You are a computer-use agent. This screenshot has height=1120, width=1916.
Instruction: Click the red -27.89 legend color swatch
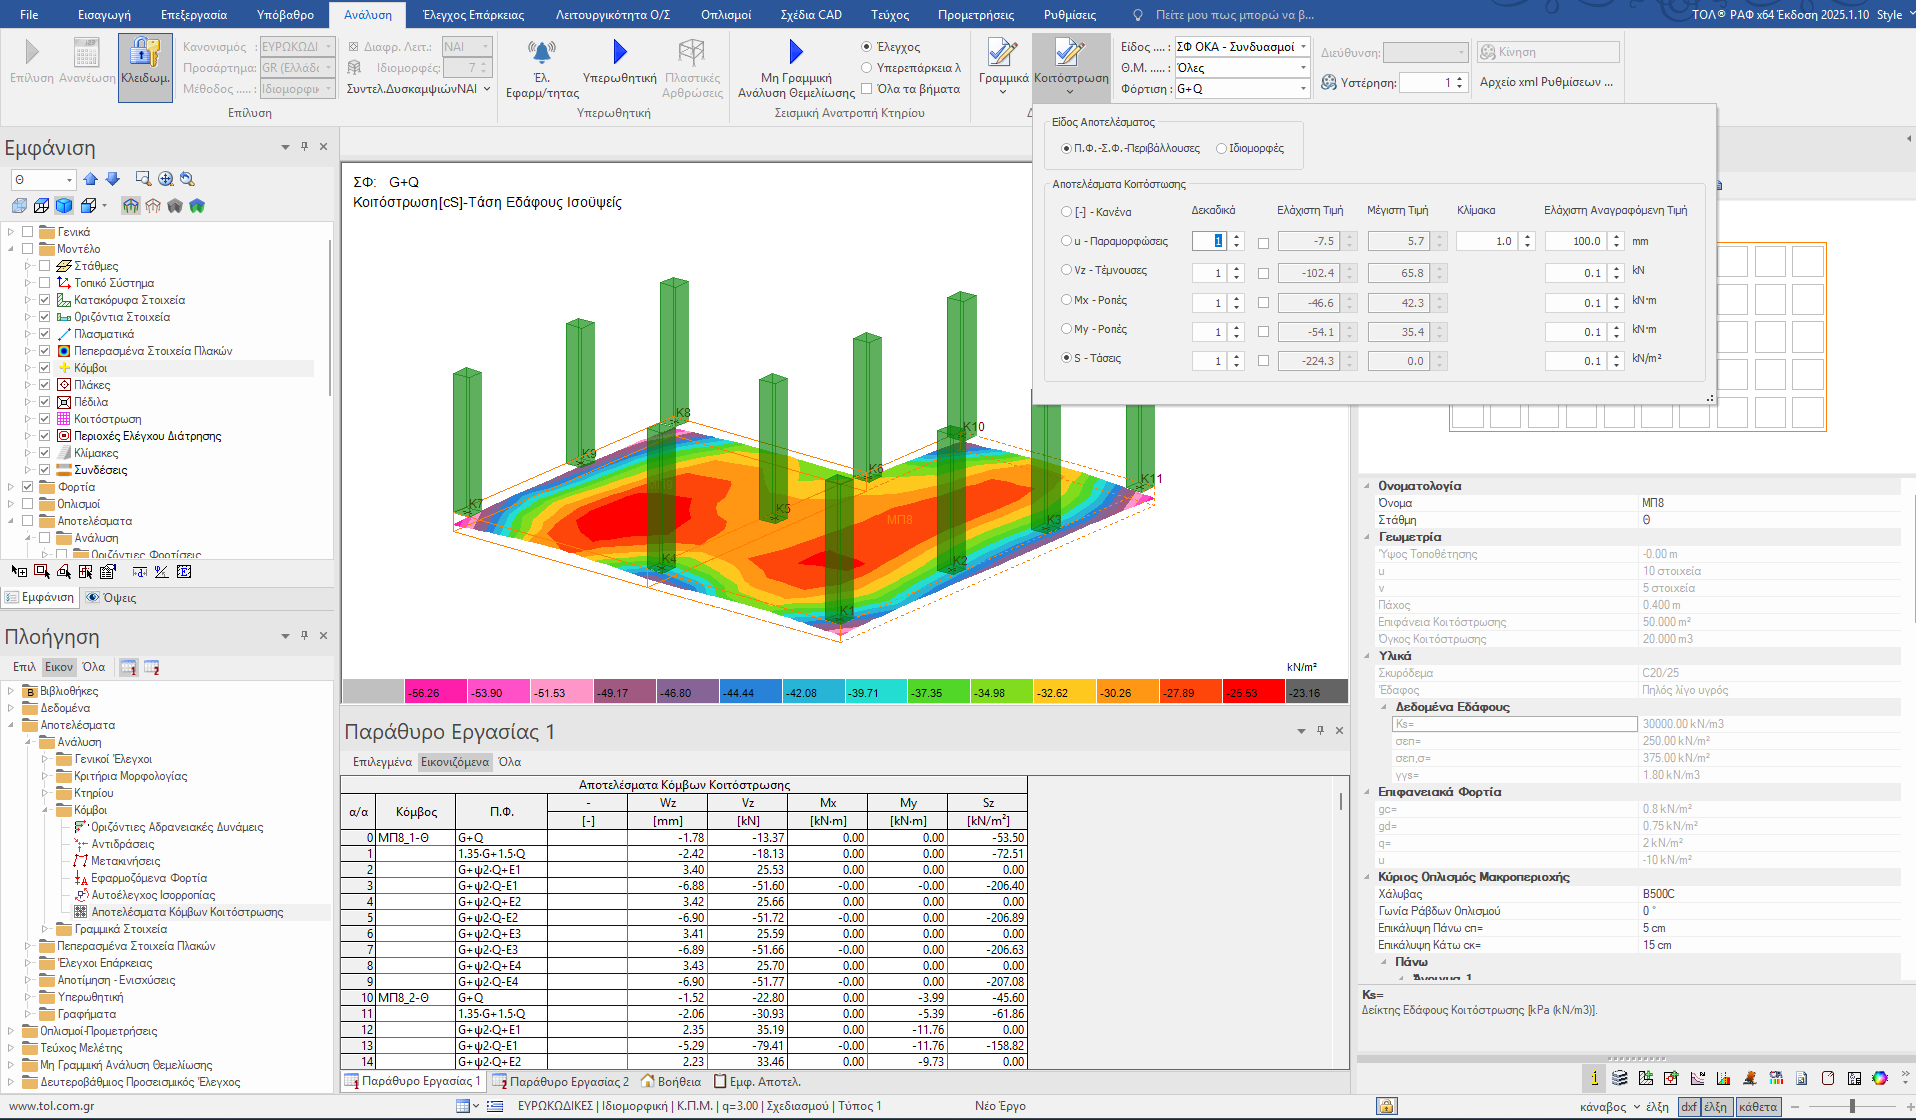(1190, 692)
